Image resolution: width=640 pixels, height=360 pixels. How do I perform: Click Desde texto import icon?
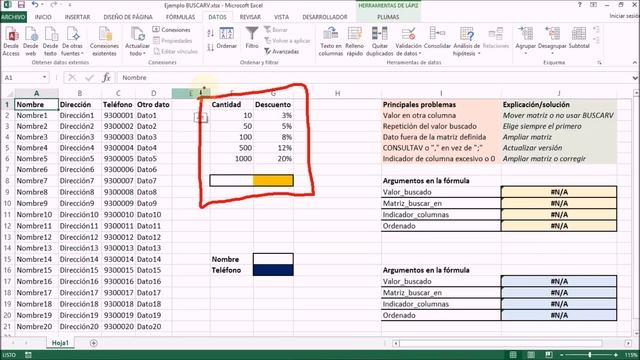[50, 42]
